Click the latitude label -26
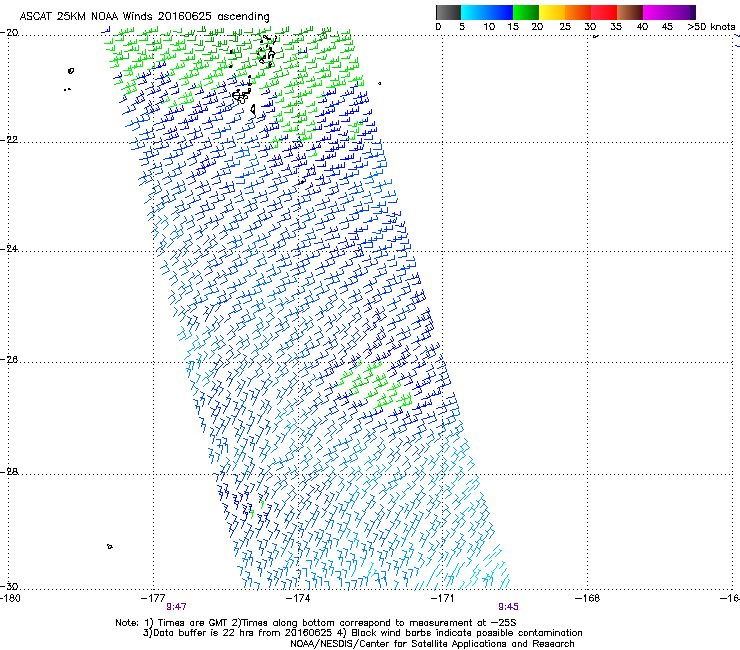The width and height of the screenshot is (740, 650). (9, 360)
